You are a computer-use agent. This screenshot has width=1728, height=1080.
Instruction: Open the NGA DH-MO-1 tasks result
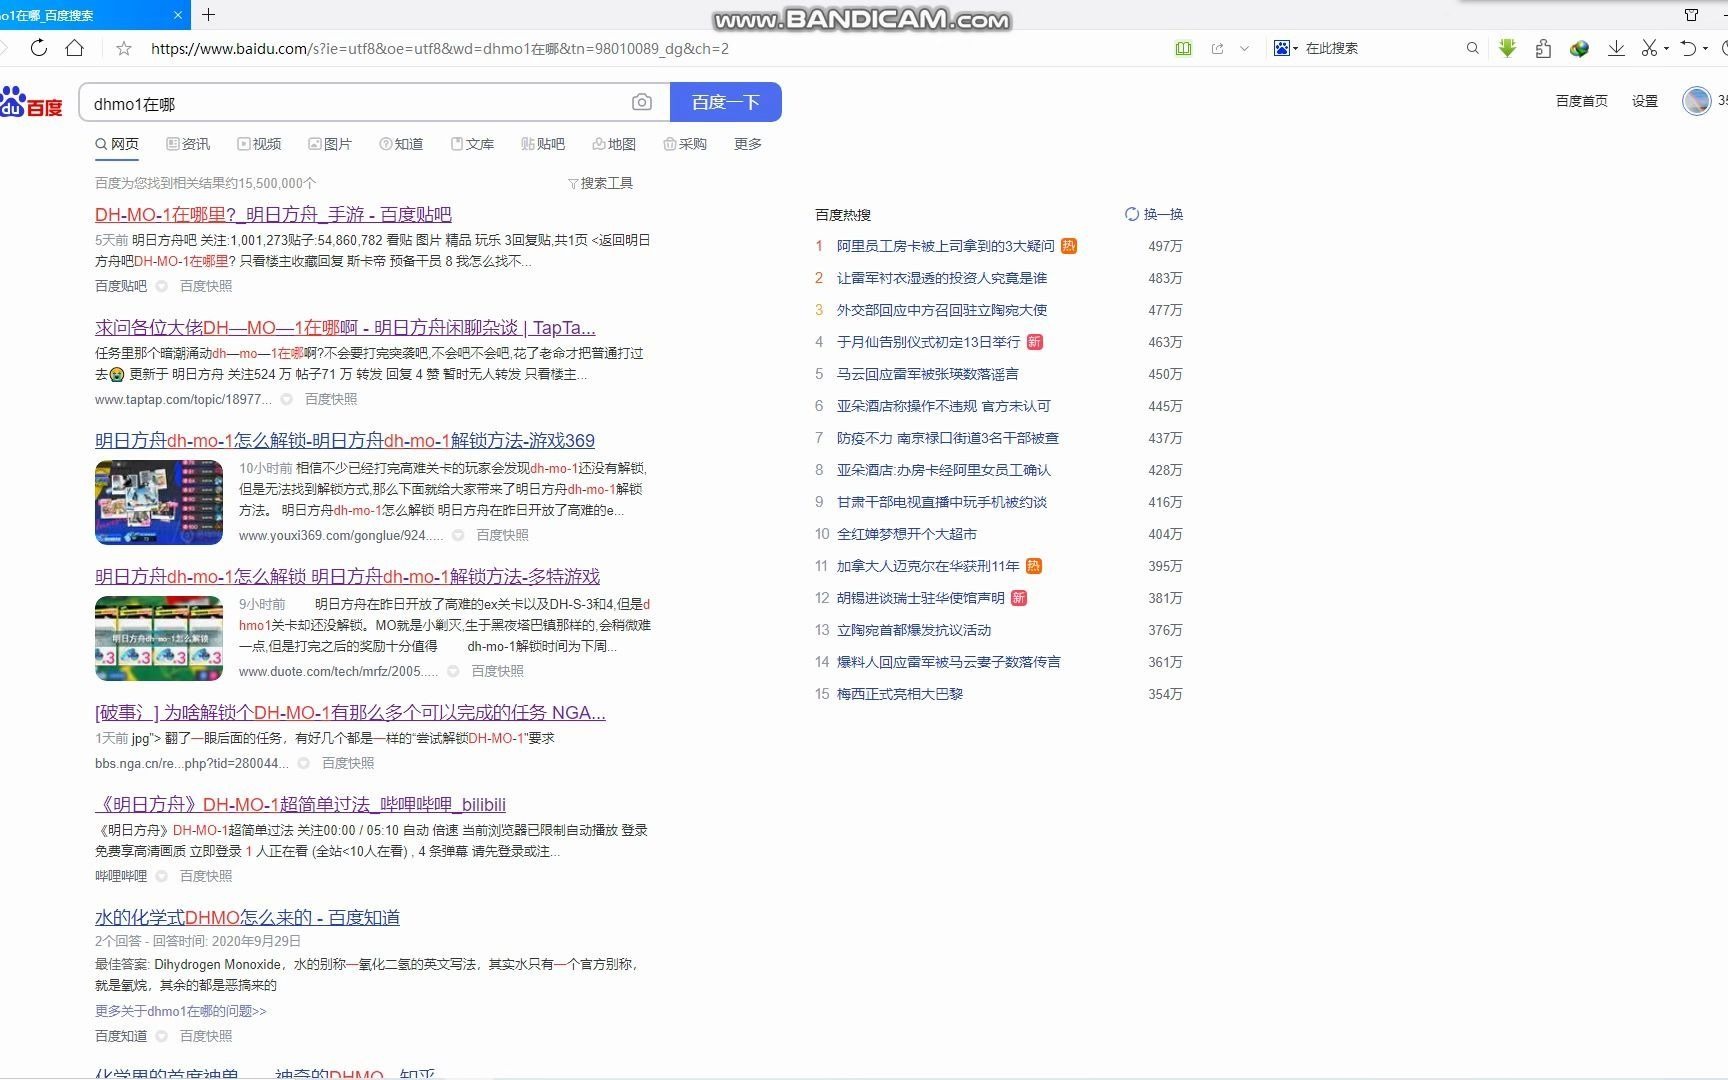(x=350, y=712)
